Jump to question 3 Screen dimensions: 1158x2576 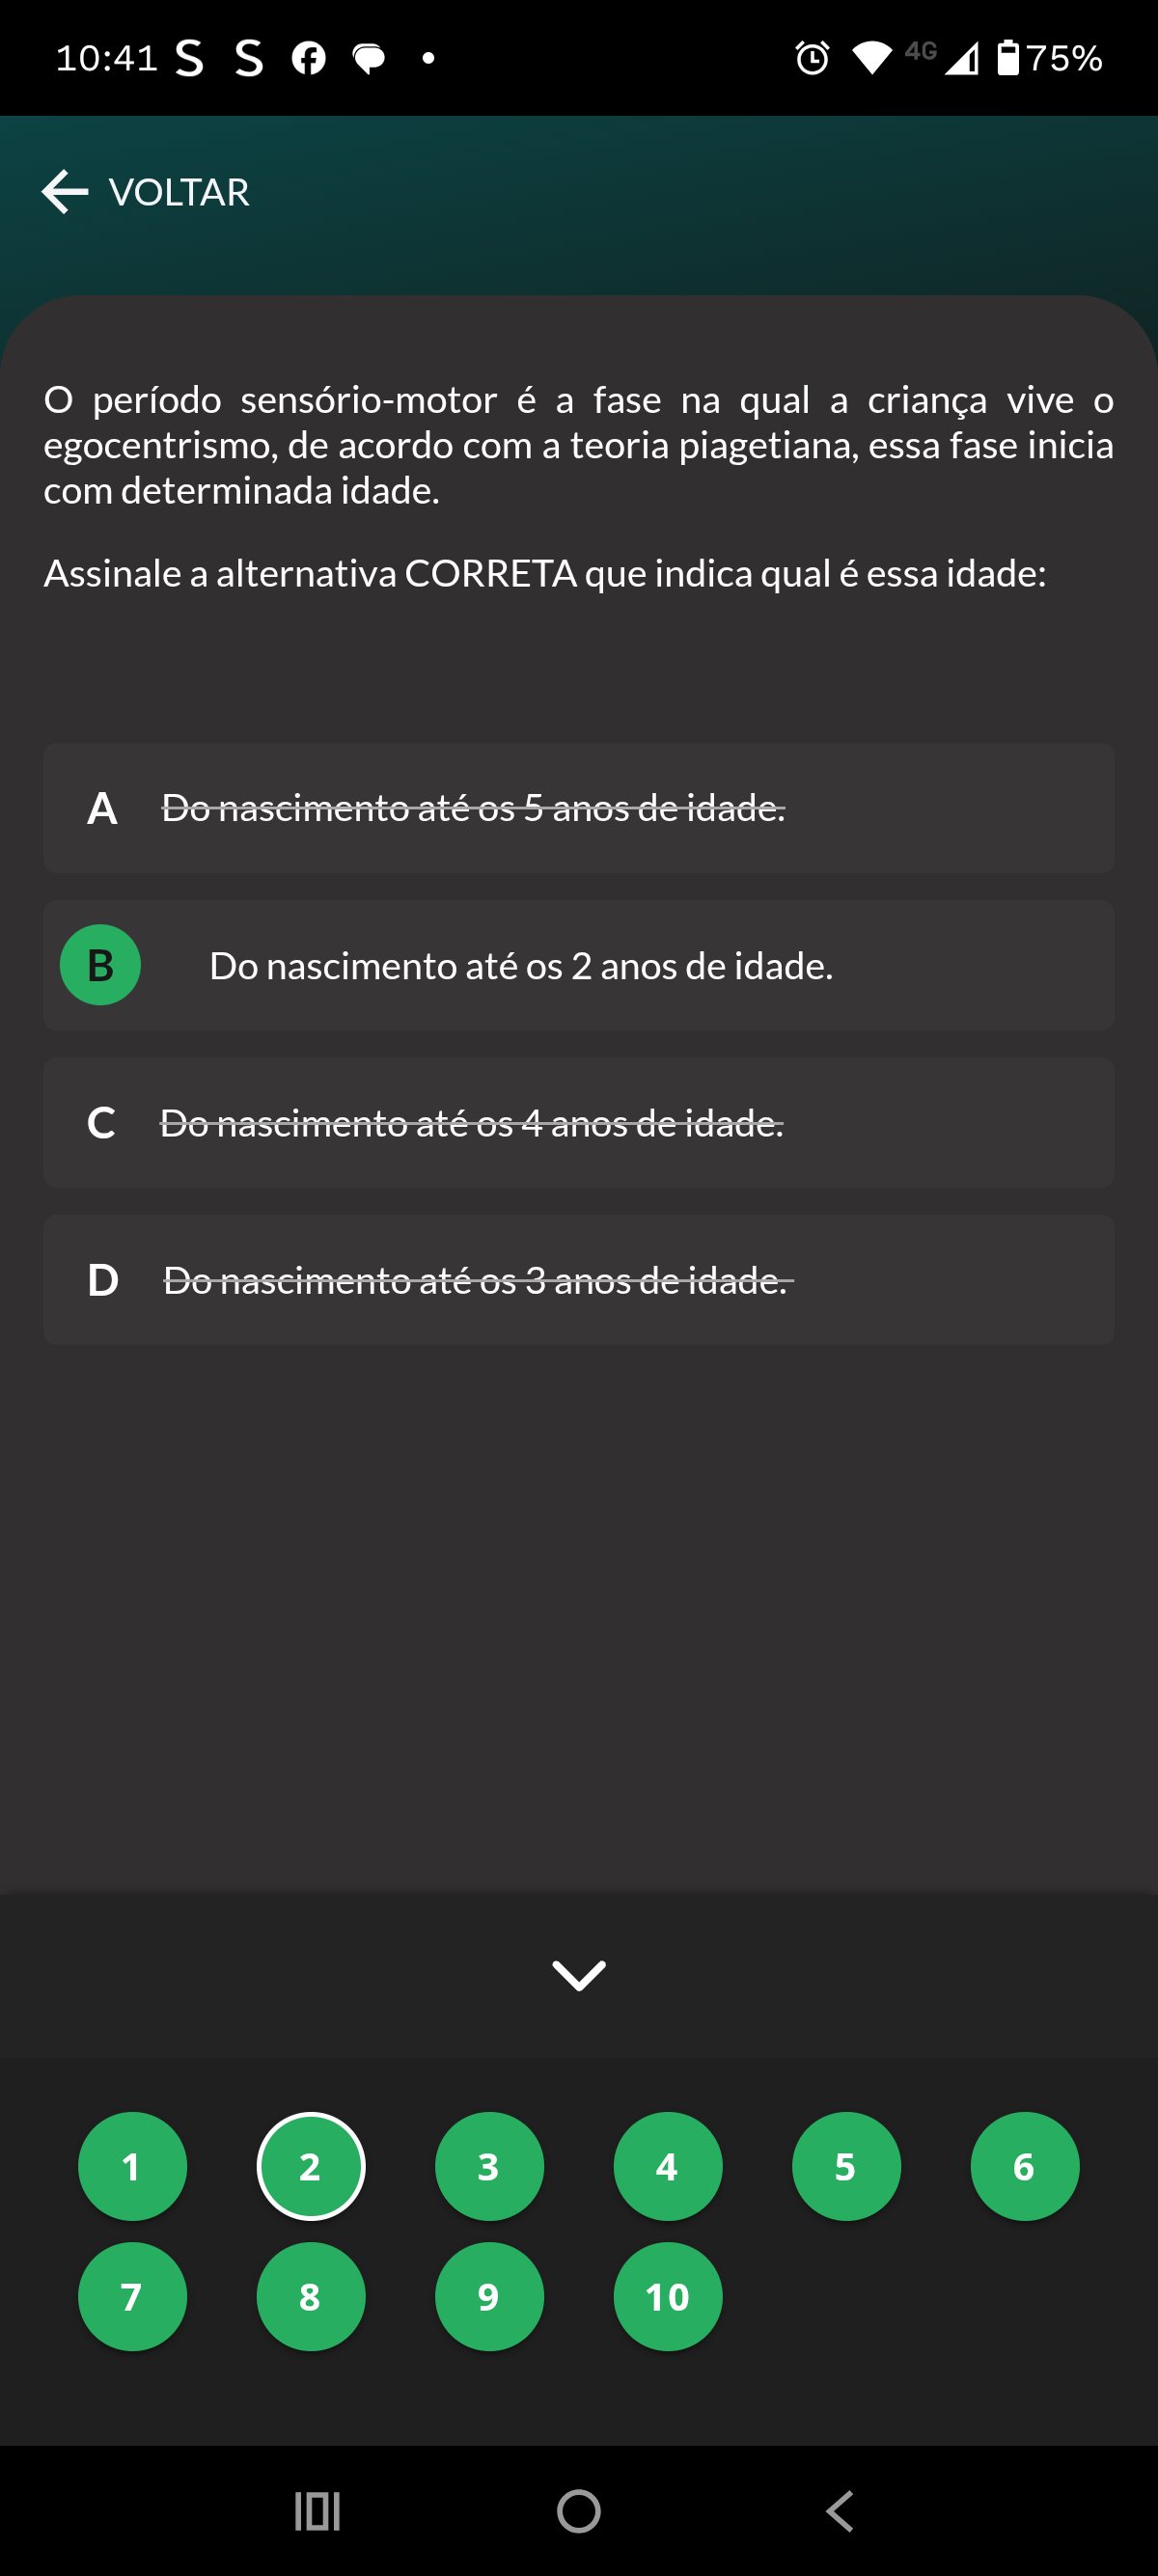tap(489, 2166)
